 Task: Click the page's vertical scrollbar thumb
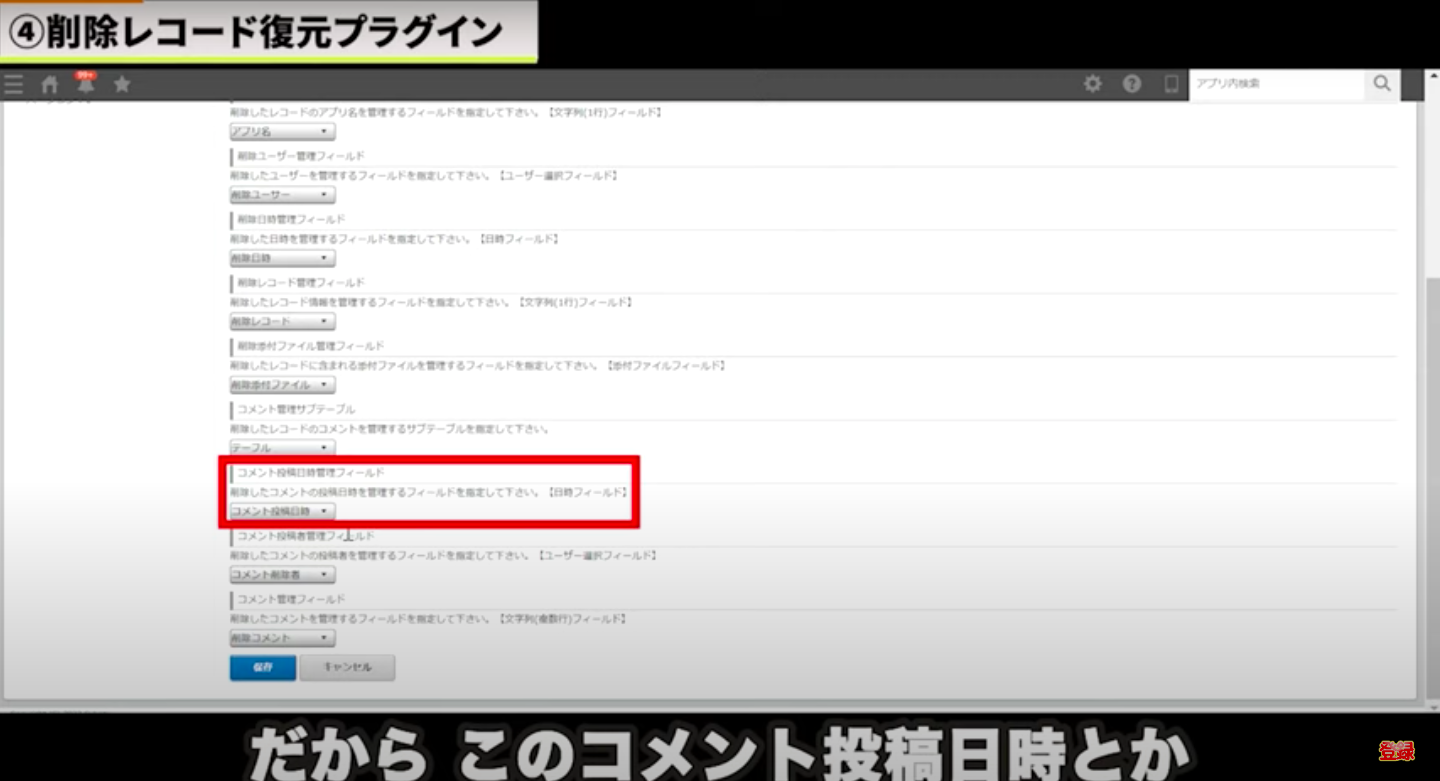coord(1431,480)
